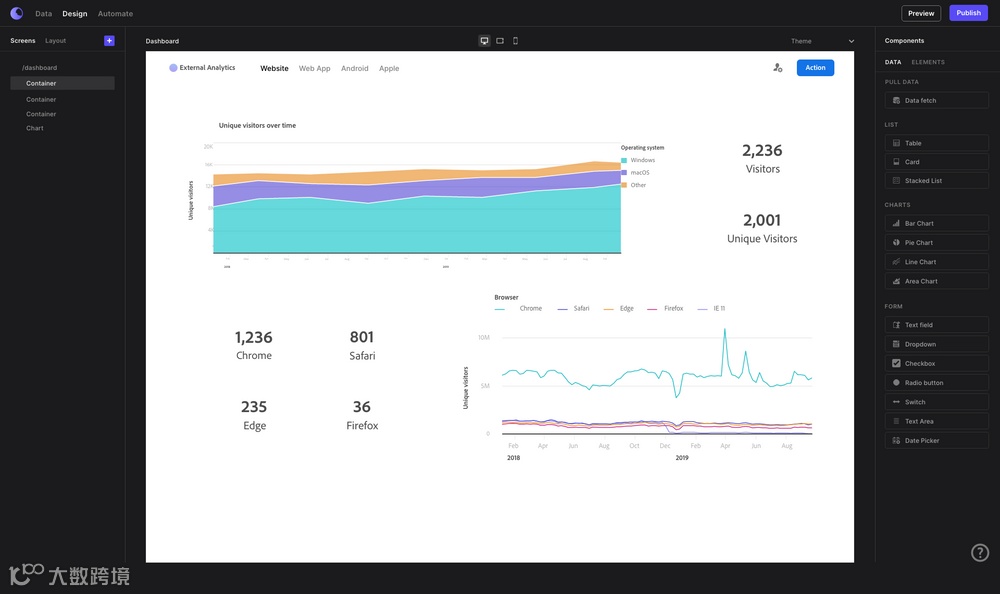Image resolution: width=1000 pixels, height=594 pixels.
Task: Toggle Edge series in Browser legend
Action: click(x=619, y=309)
